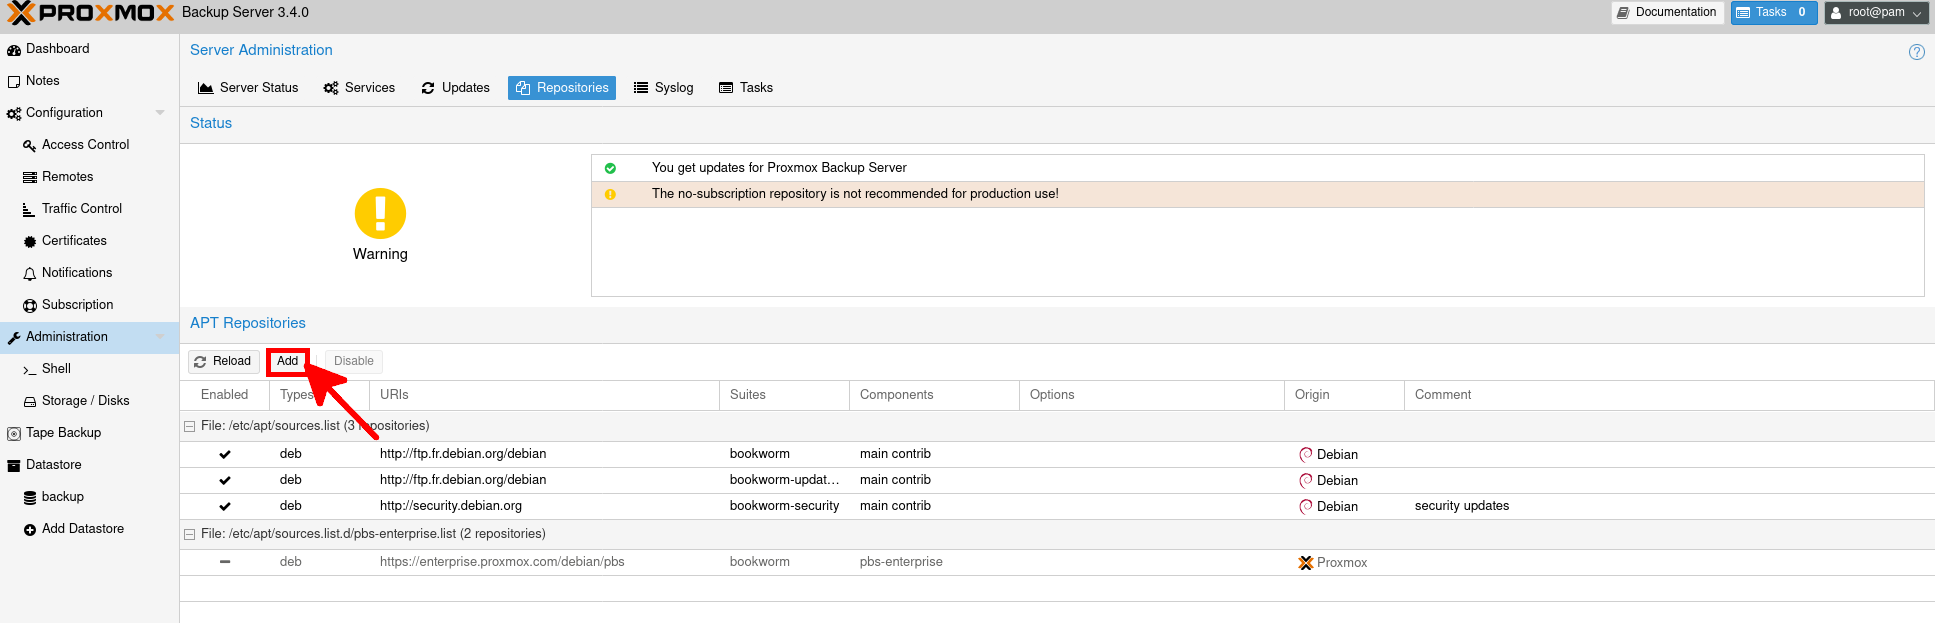
Task: Click disabled dash of pbs-enterprise row
Action: coord(225,562)
